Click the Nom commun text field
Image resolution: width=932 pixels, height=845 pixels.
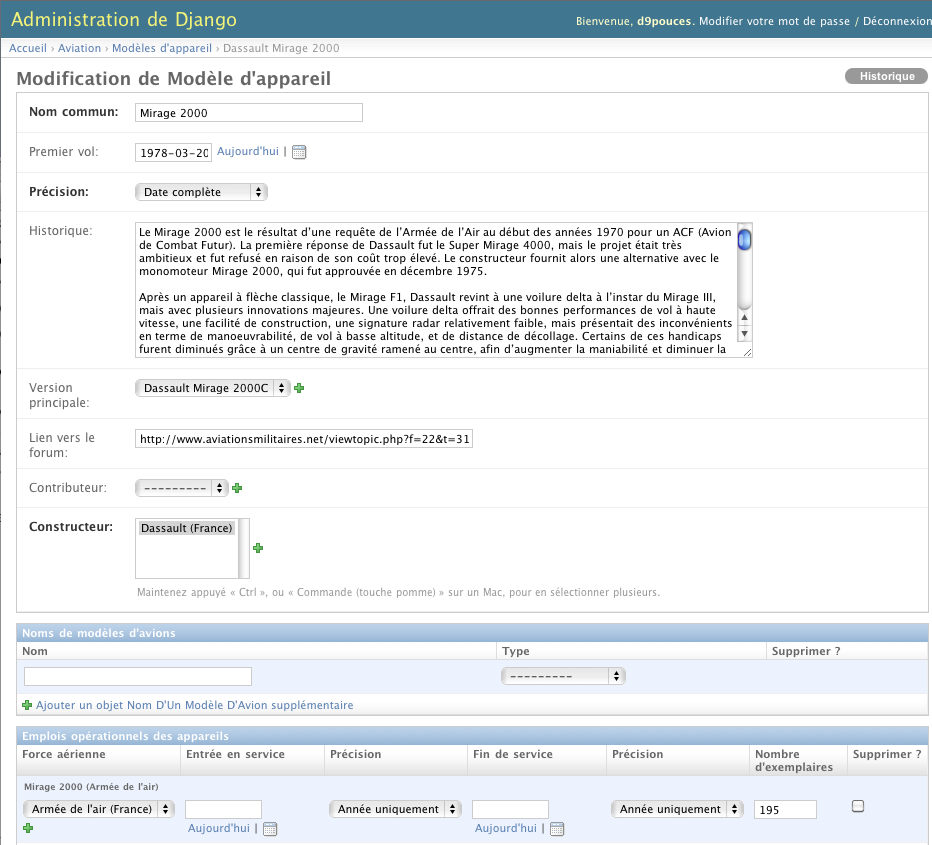248,113
